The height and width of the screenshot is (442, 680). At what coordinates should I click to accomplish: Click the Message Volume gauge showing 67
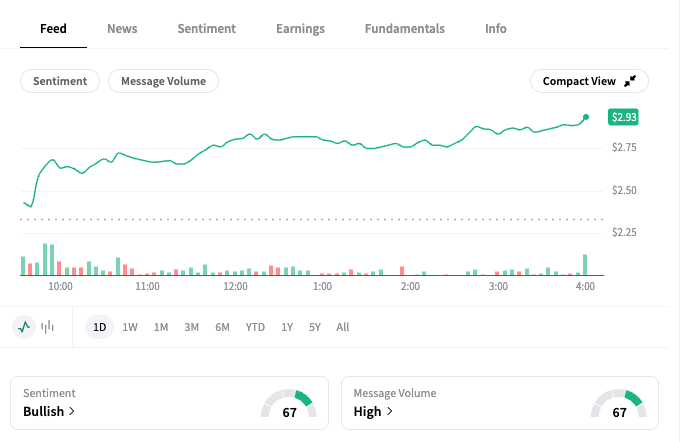click(x=619, y=404)
